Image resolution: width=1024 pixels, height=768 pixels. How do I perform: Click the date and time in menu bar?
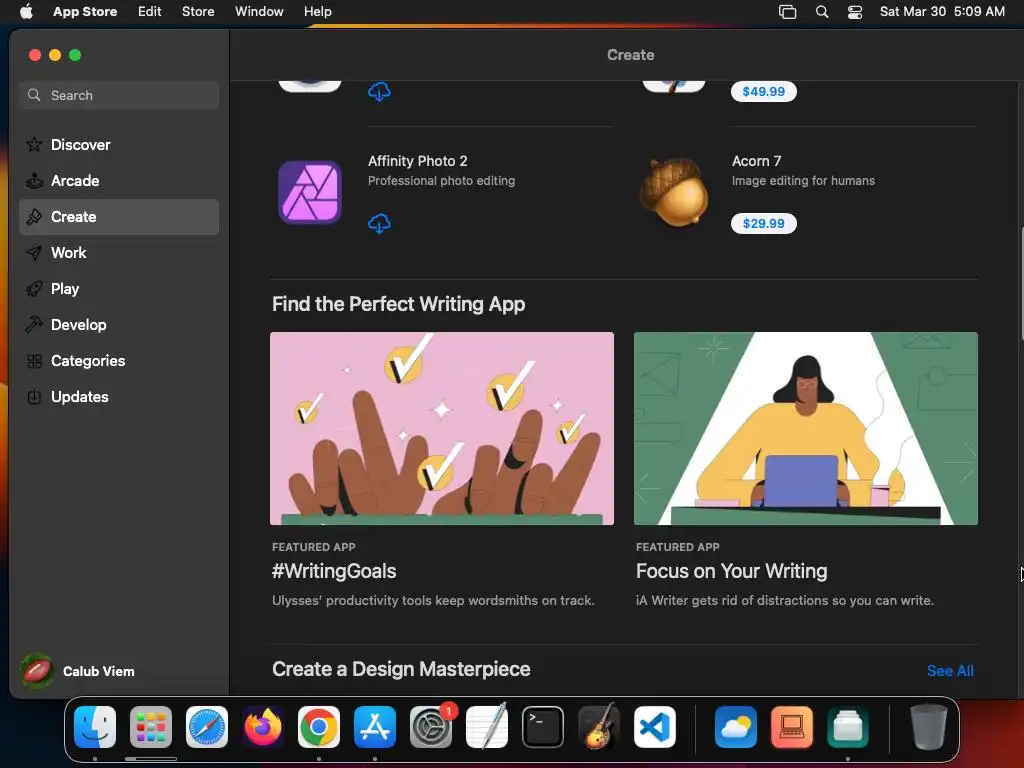[x=942, y=11]
